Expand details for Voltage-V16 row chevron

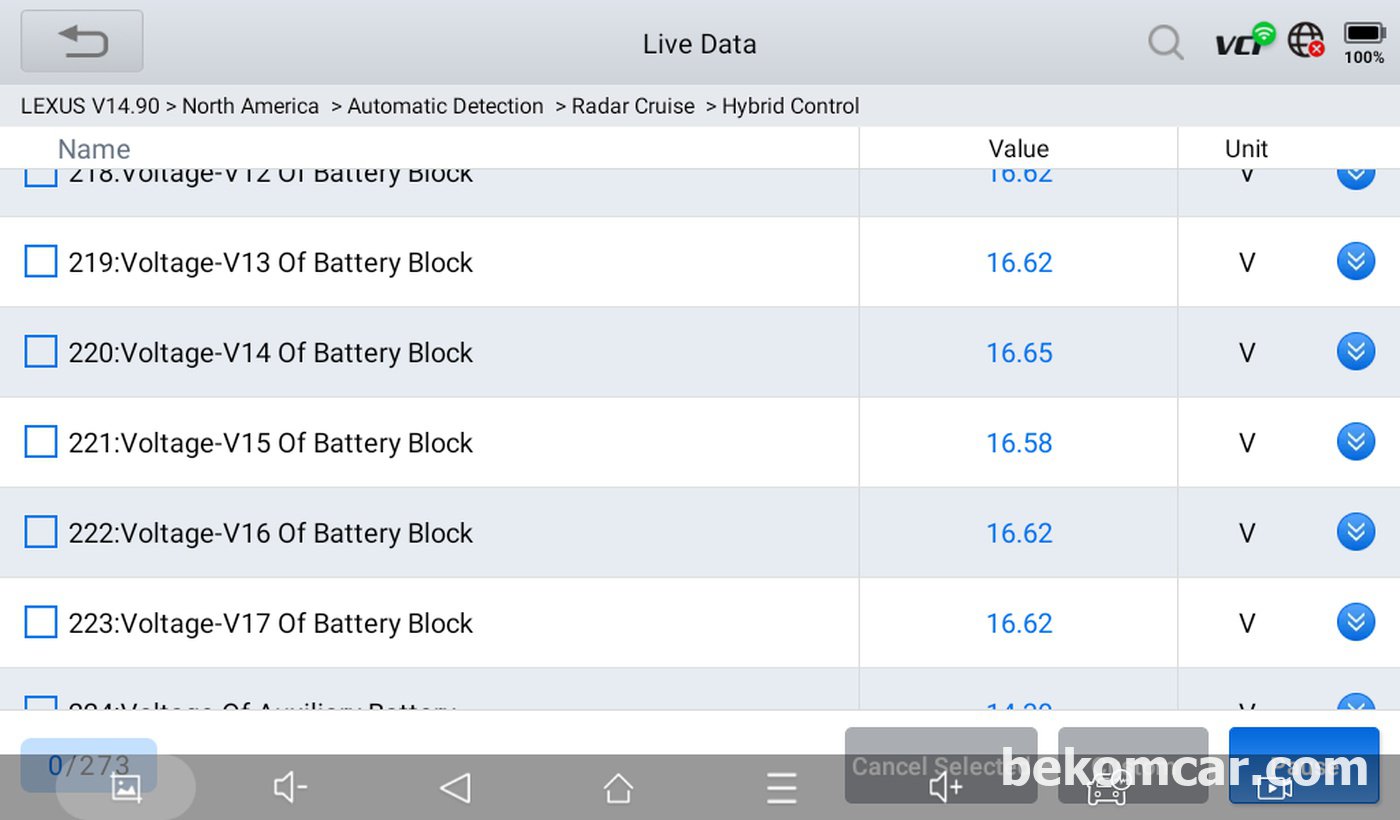pyautogui.click(x=1356, y=532)
